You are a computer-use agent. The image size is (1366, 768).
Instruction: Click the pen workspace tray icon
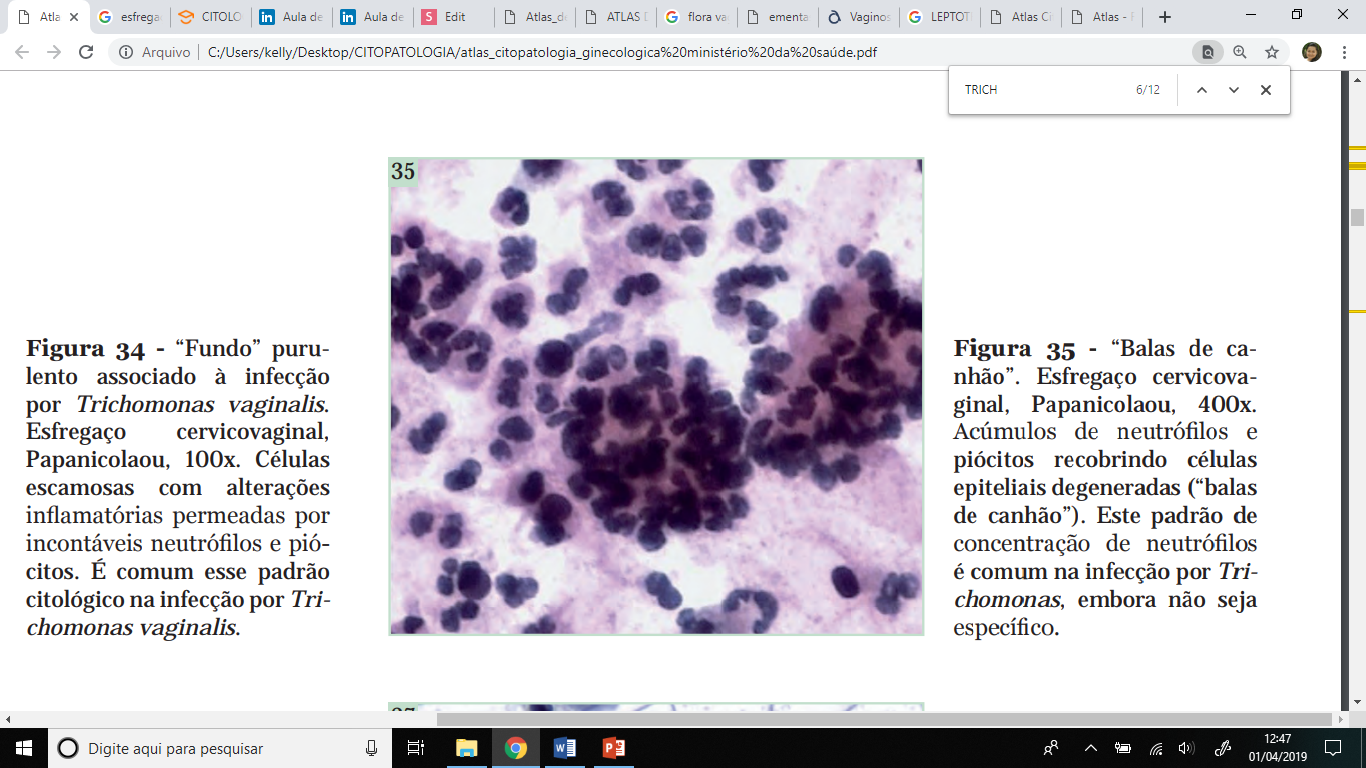1222,748
